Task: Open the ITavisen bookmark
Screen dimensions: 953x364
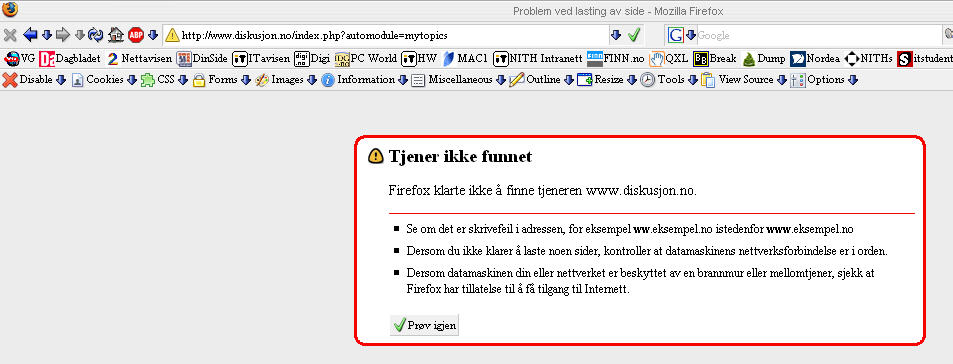Action: pos(261,59)
